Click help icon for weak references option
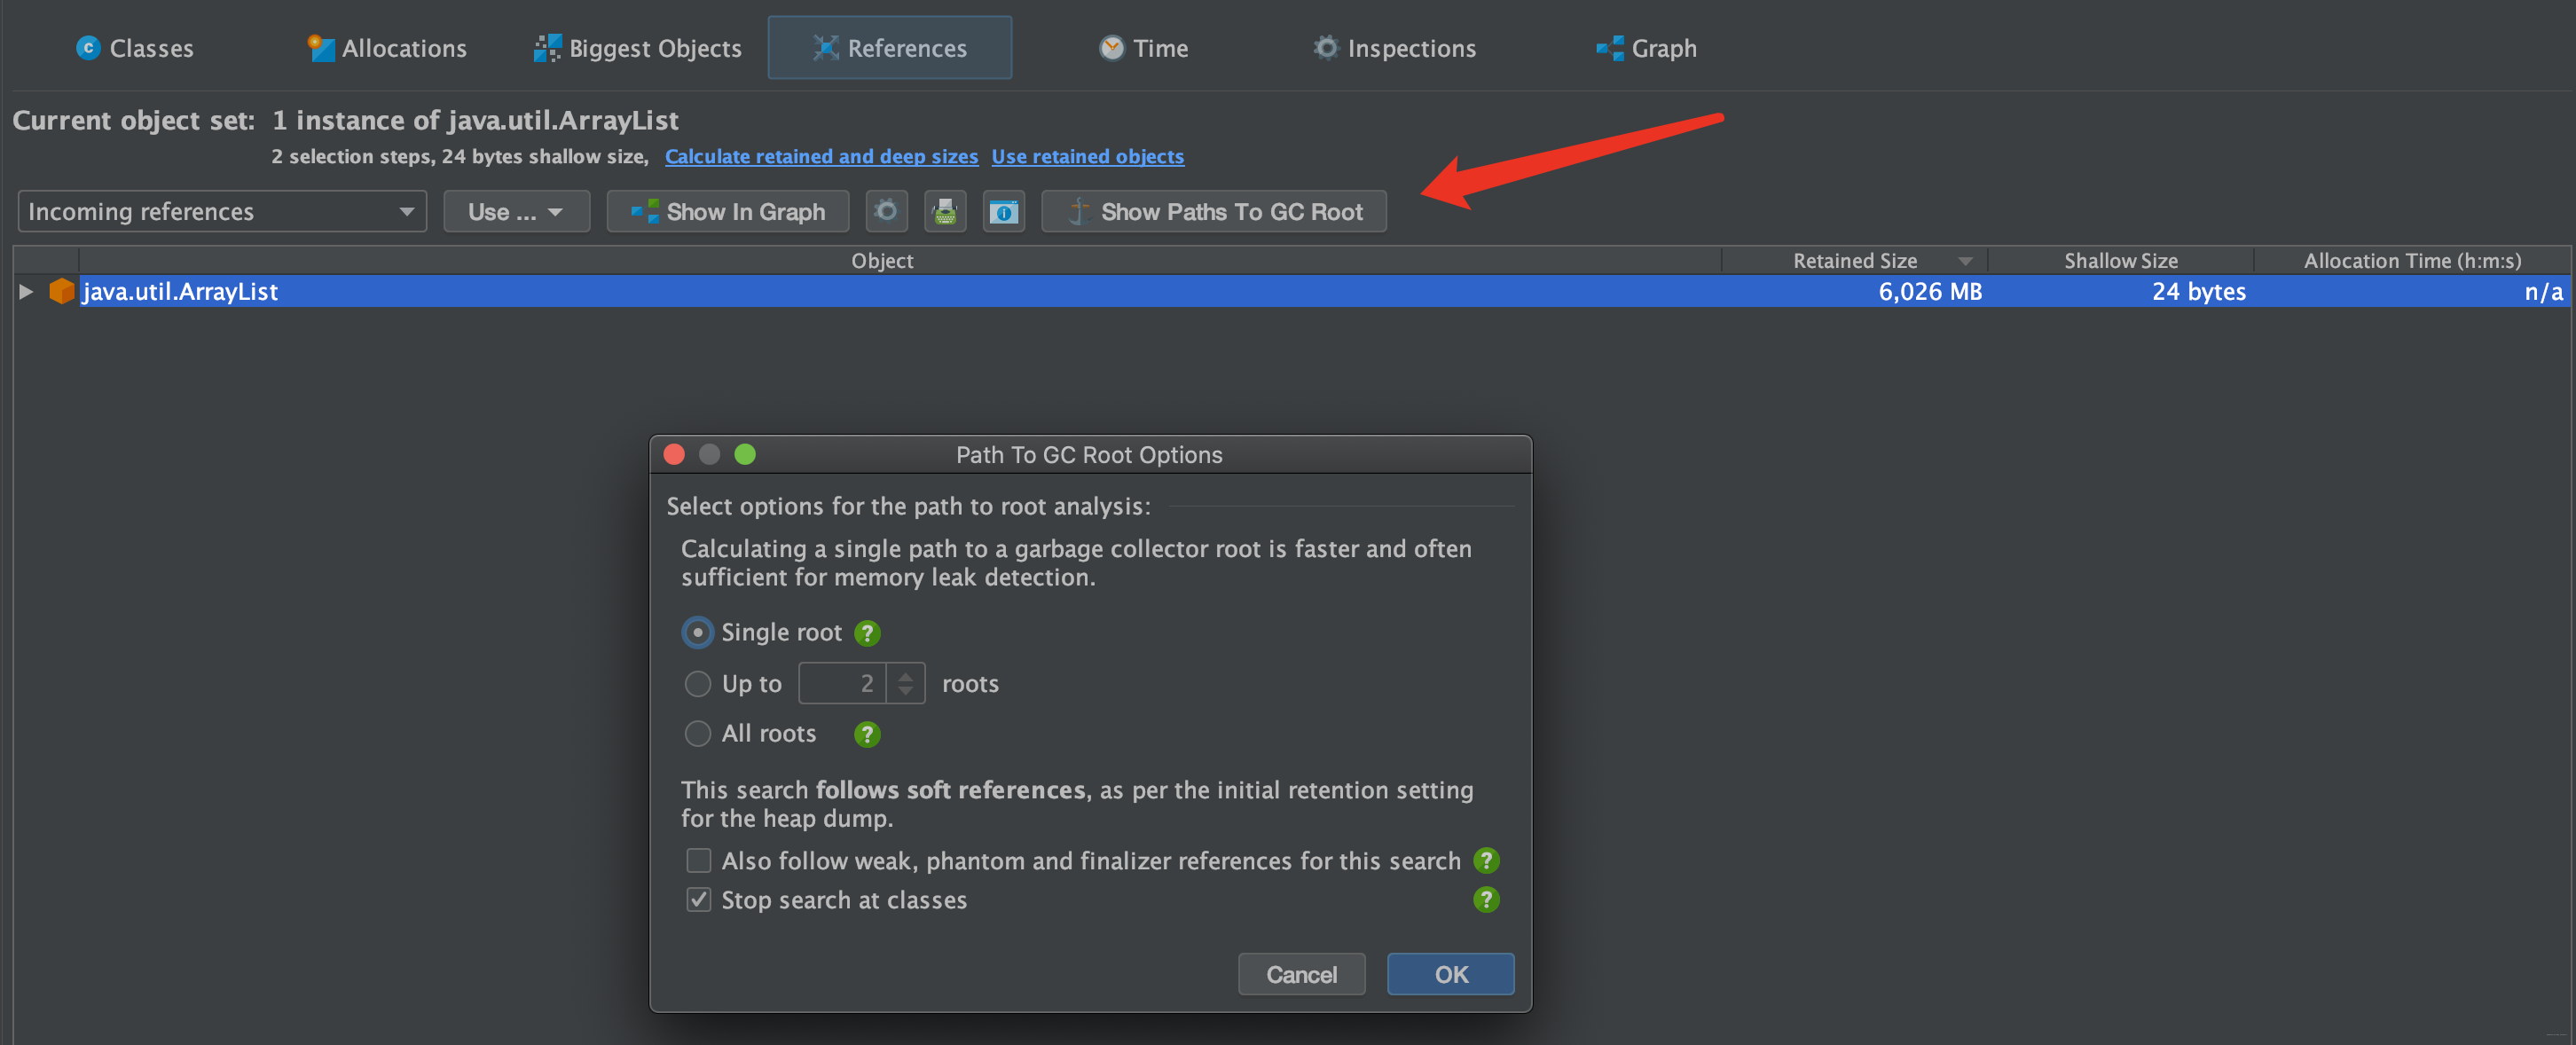 (1486, 860)
